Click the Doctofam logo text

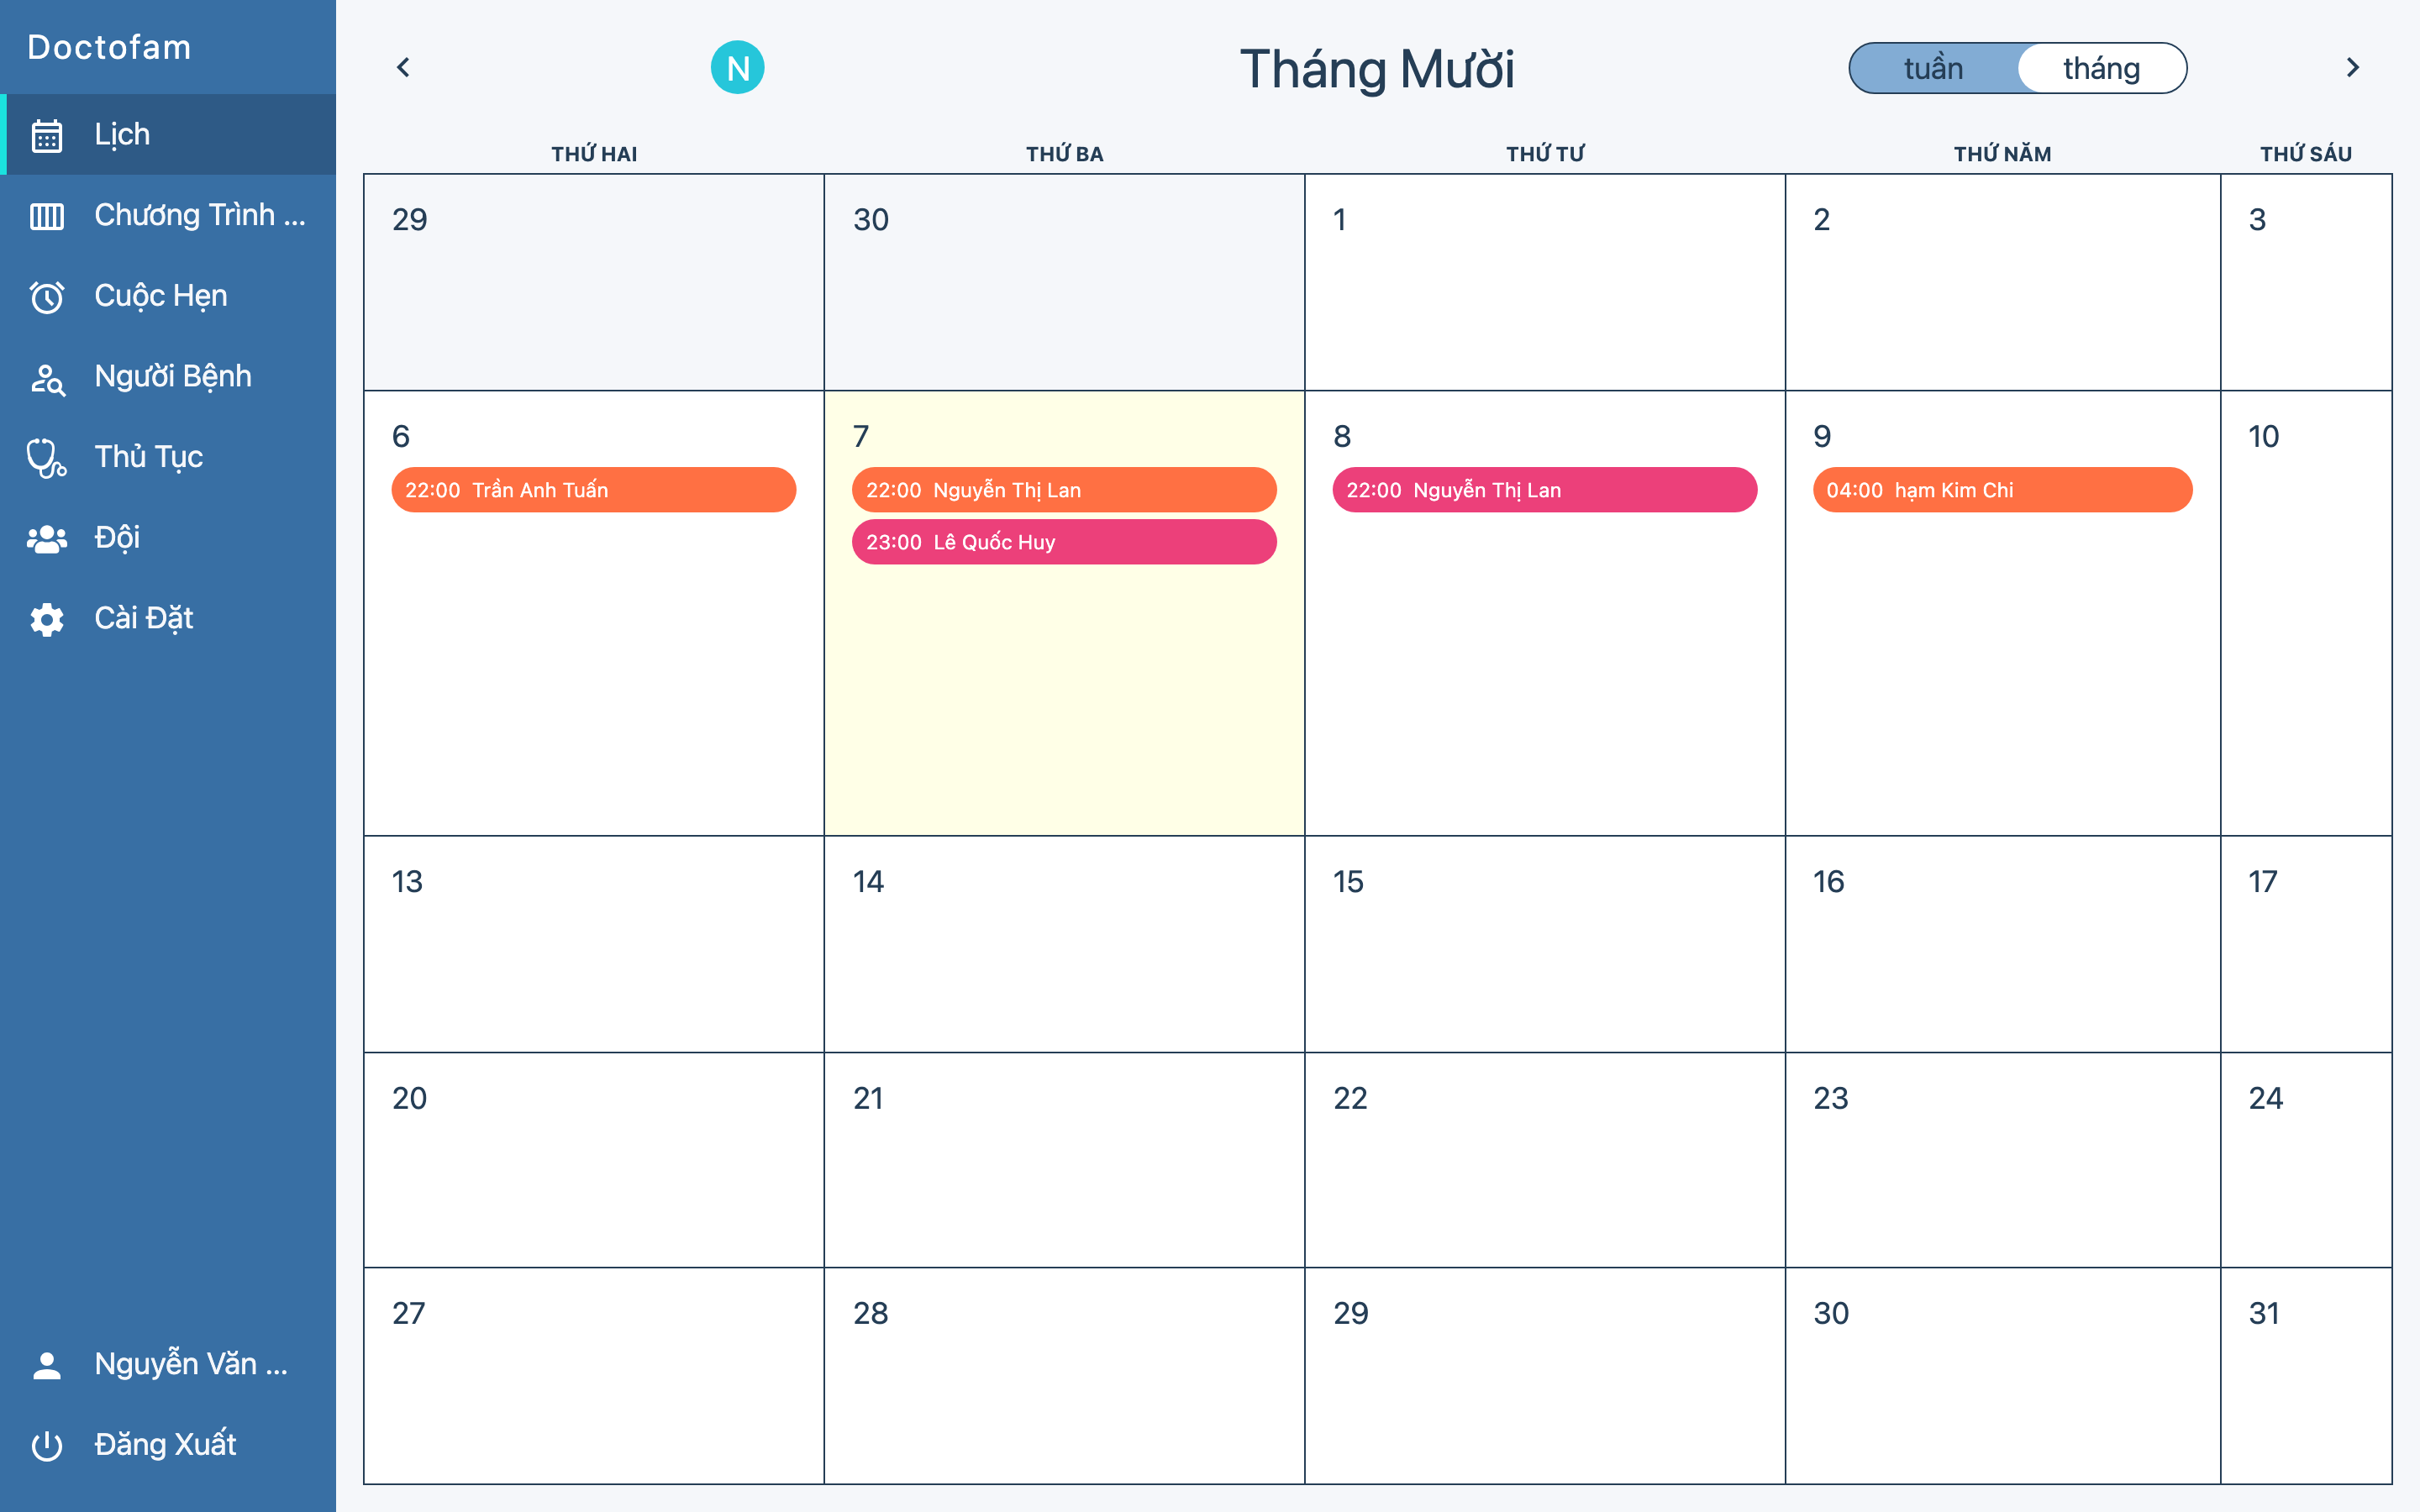coord(109,47)
